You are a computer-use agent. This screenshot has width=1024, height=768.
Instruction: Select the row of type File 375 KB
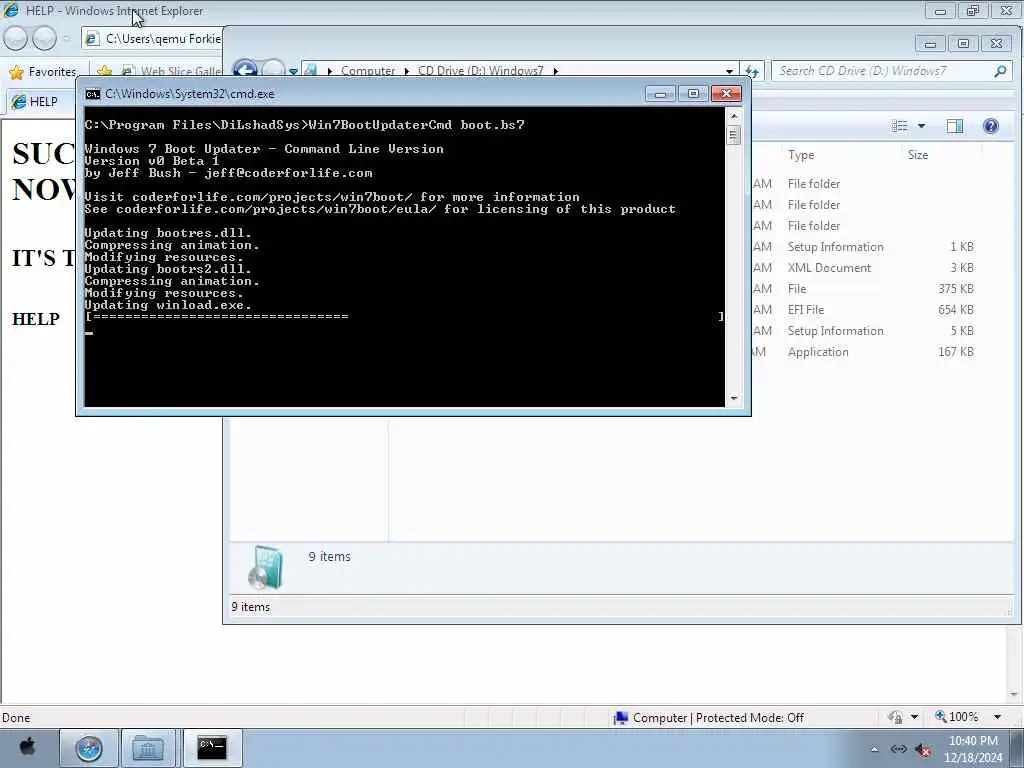click(862, 289)
